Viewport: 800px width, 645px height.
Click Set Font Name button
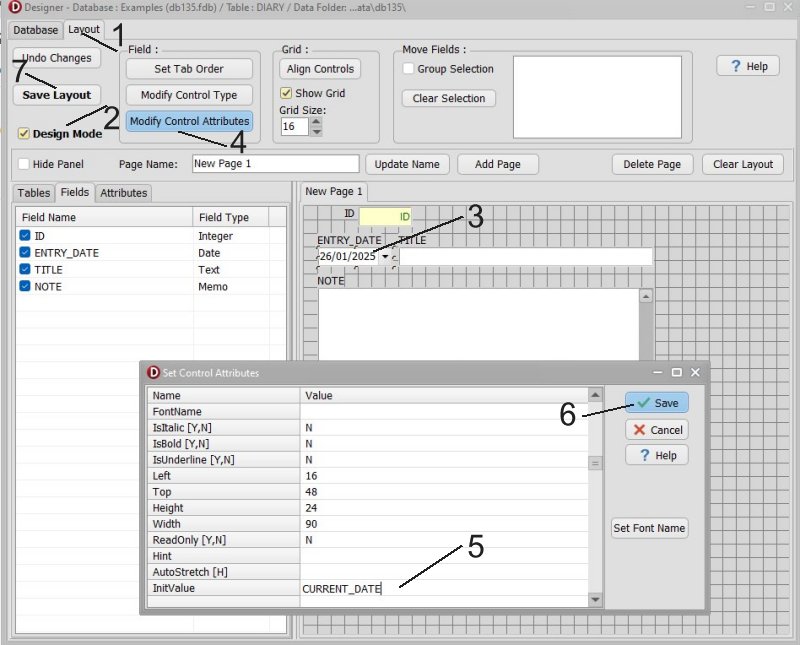649,528
